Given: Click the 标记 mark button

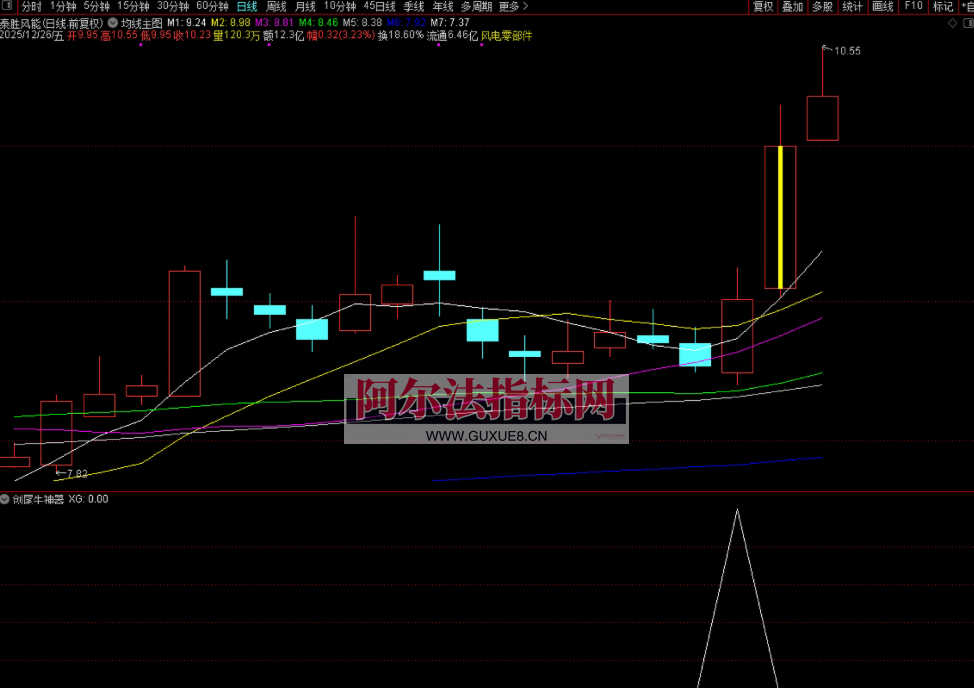Looking at the screenshot, I should [x=942, y=6].
